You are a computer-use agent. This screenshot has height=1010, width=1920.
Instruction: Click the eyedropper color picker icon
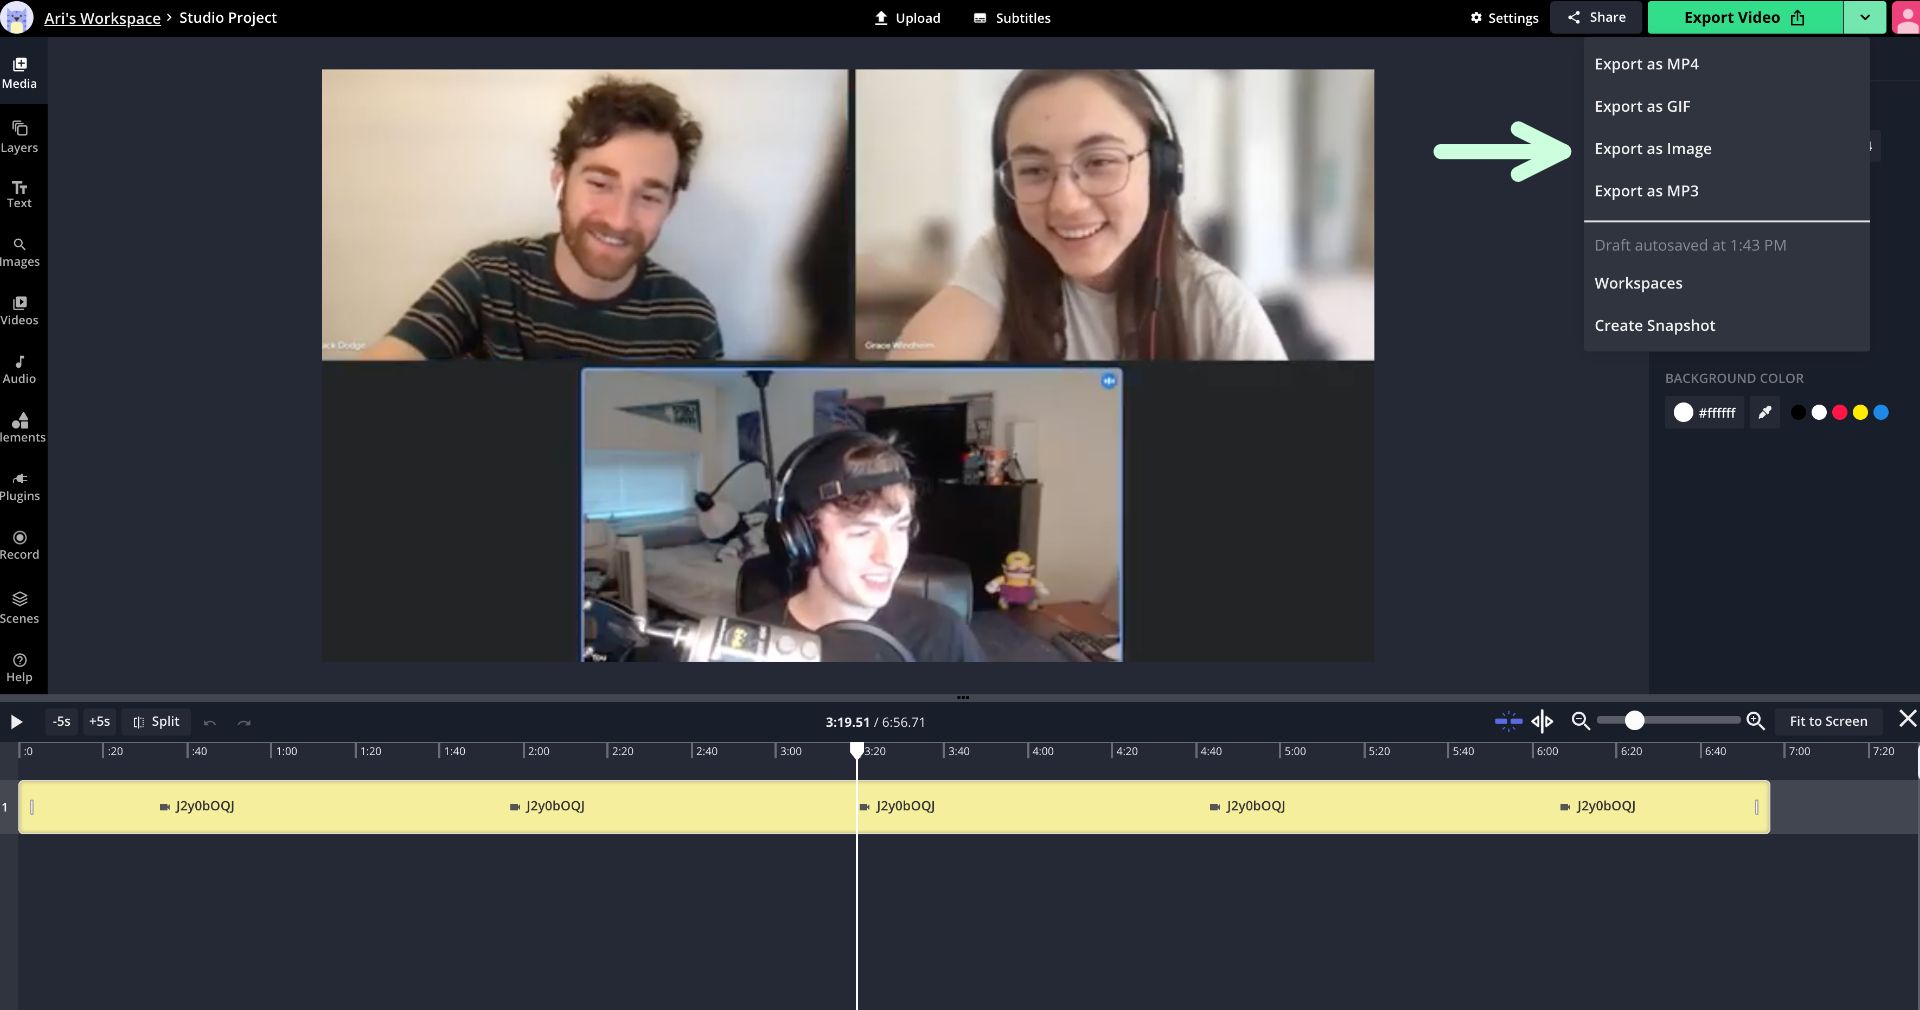[x=1765, y=412]
